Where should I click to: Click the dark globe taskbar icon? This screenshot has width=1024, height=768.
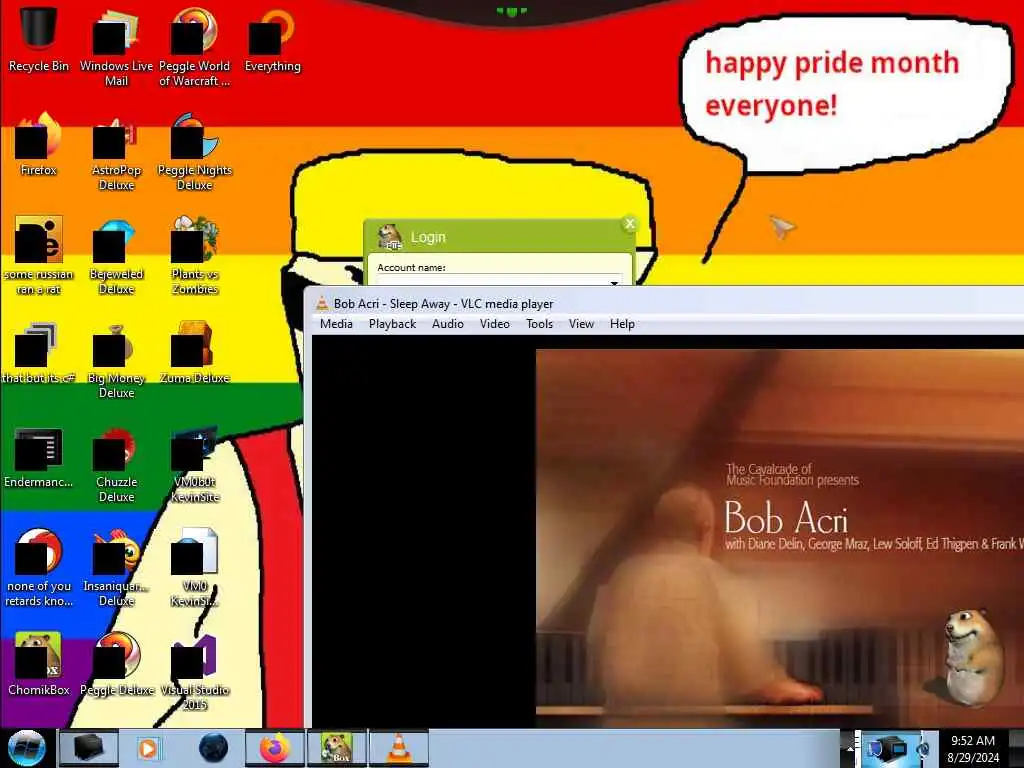(213, 748)
